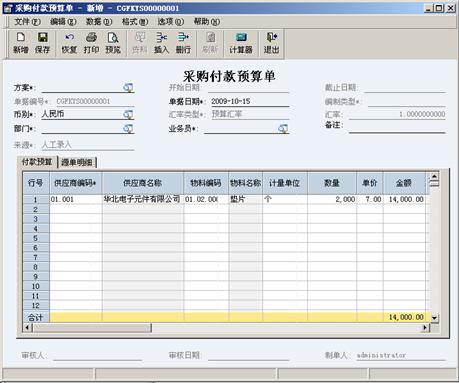Select unit price cell 7.00

click(x=370, y=199)
